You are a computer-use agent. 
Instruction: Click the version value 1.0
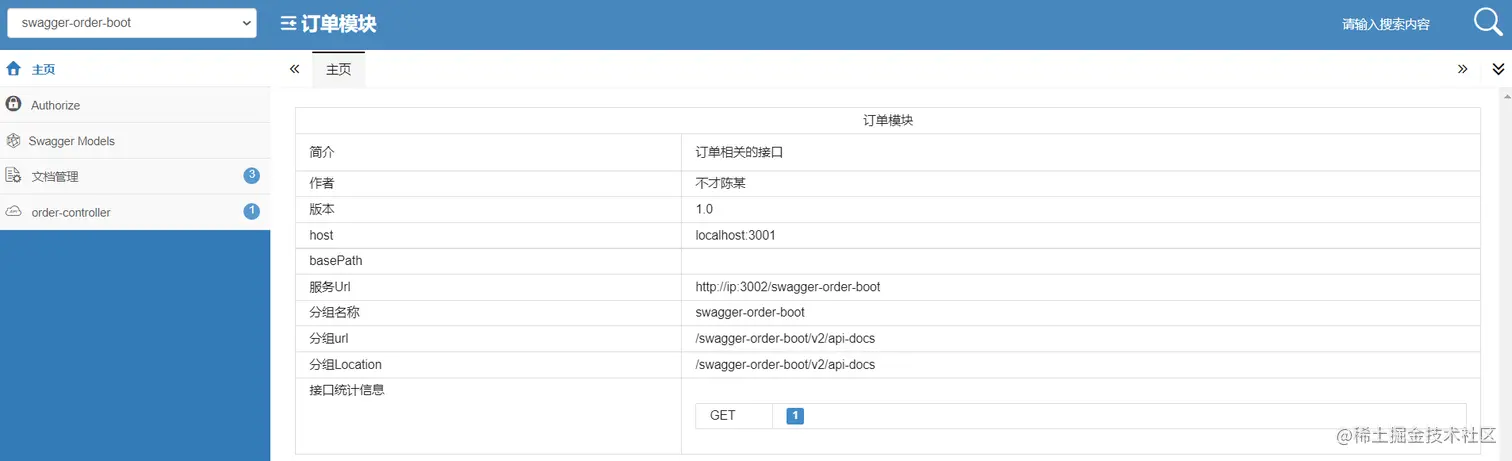(x=704, y=209)
